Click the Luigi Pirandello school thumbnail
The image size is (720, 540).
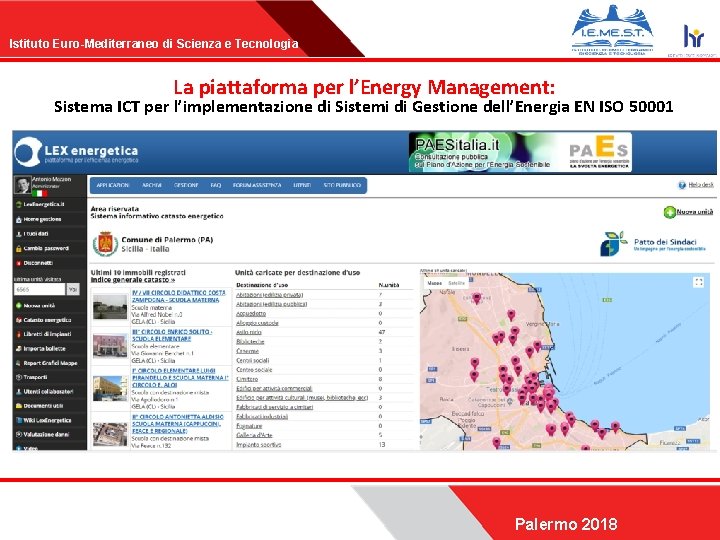click(110, 388)
